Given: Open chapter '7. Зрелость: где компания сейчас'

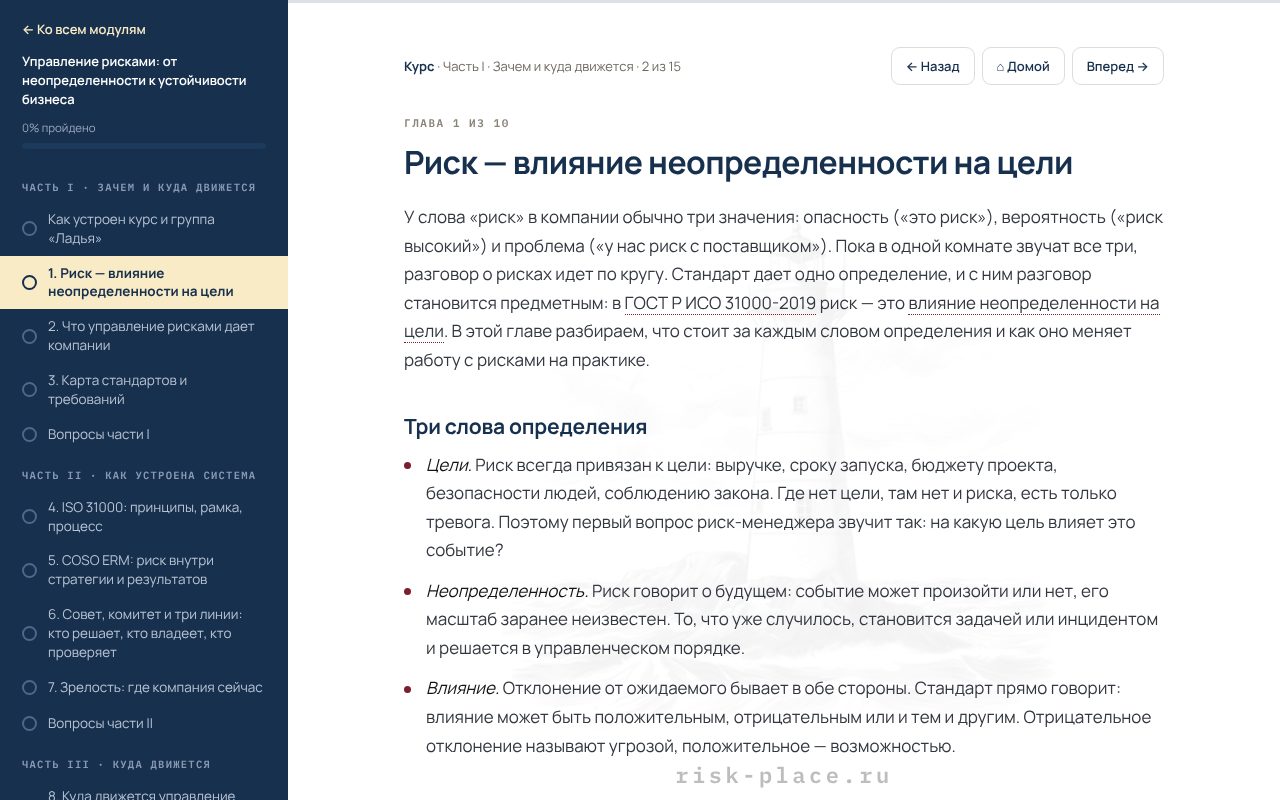Looking at the screenshot, I should [x=144, y=688].
